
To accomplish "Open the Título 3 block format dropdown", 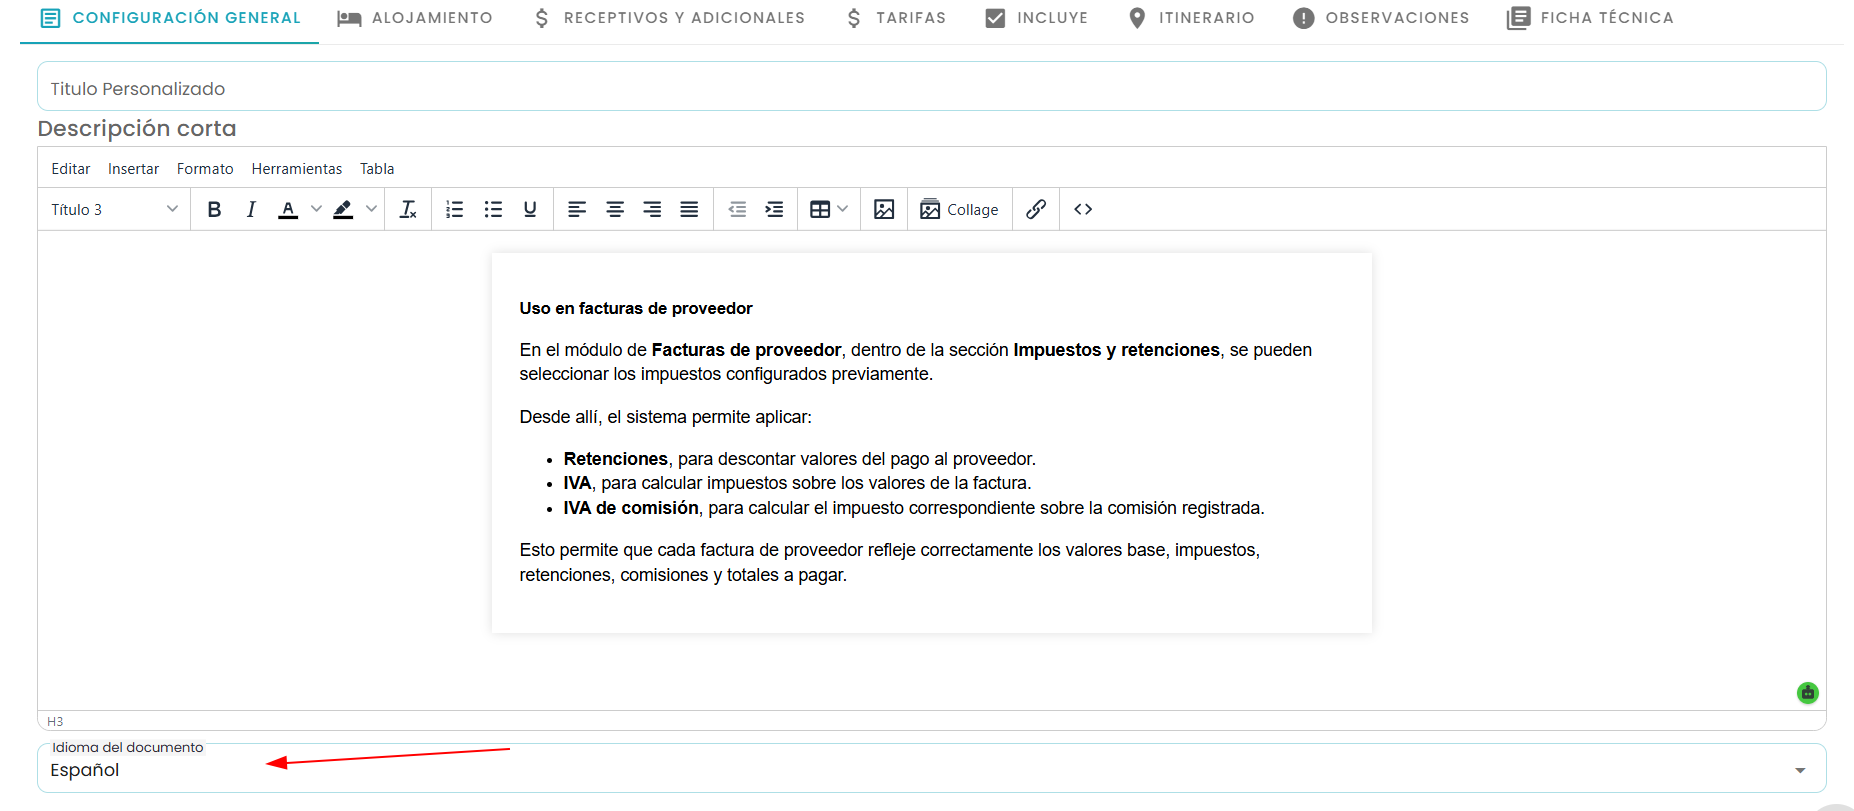I will pos(114,209).
